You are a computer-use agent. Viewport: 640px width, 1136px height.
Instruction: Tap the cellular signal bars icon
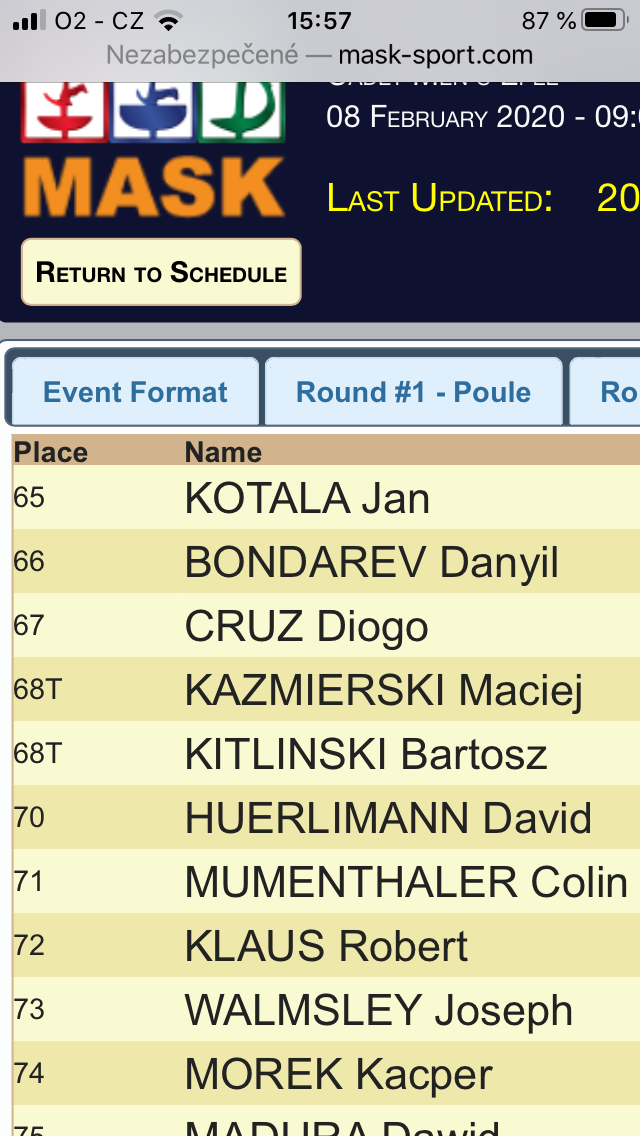click(x=29, y=20)
